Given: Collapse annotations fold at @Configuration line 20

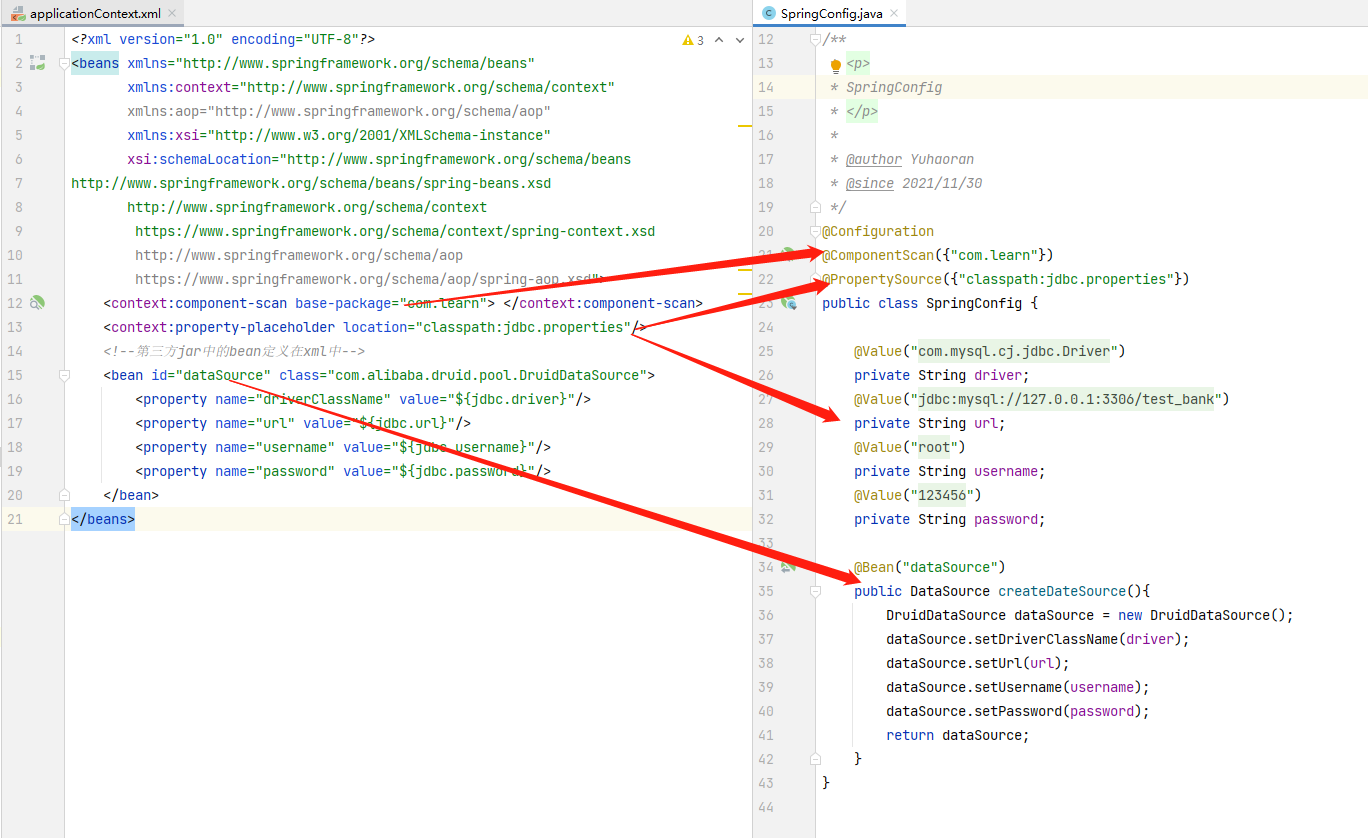Looking at the screenshot, I should coord(816,231).
